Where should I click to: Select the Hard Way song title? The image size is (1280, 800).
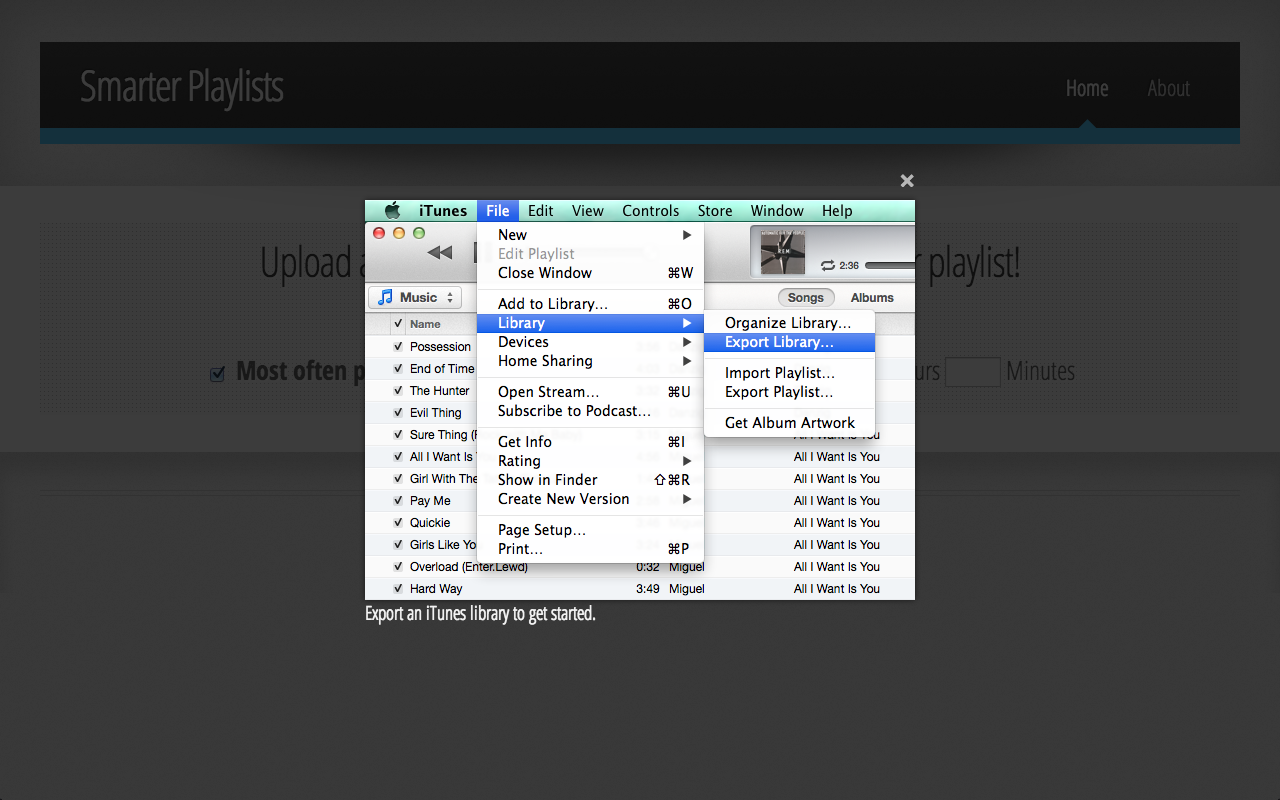pos(436,589)
